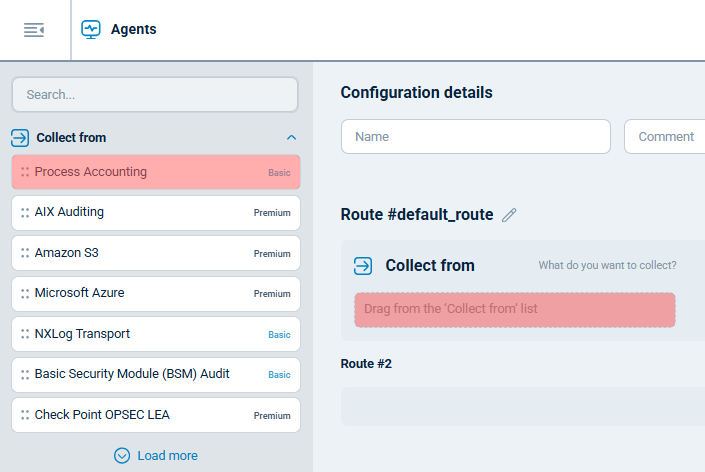Grab the drag handle of AIX Auditing
The height and width of the screenshot is (472, 705).
point(25,213)
